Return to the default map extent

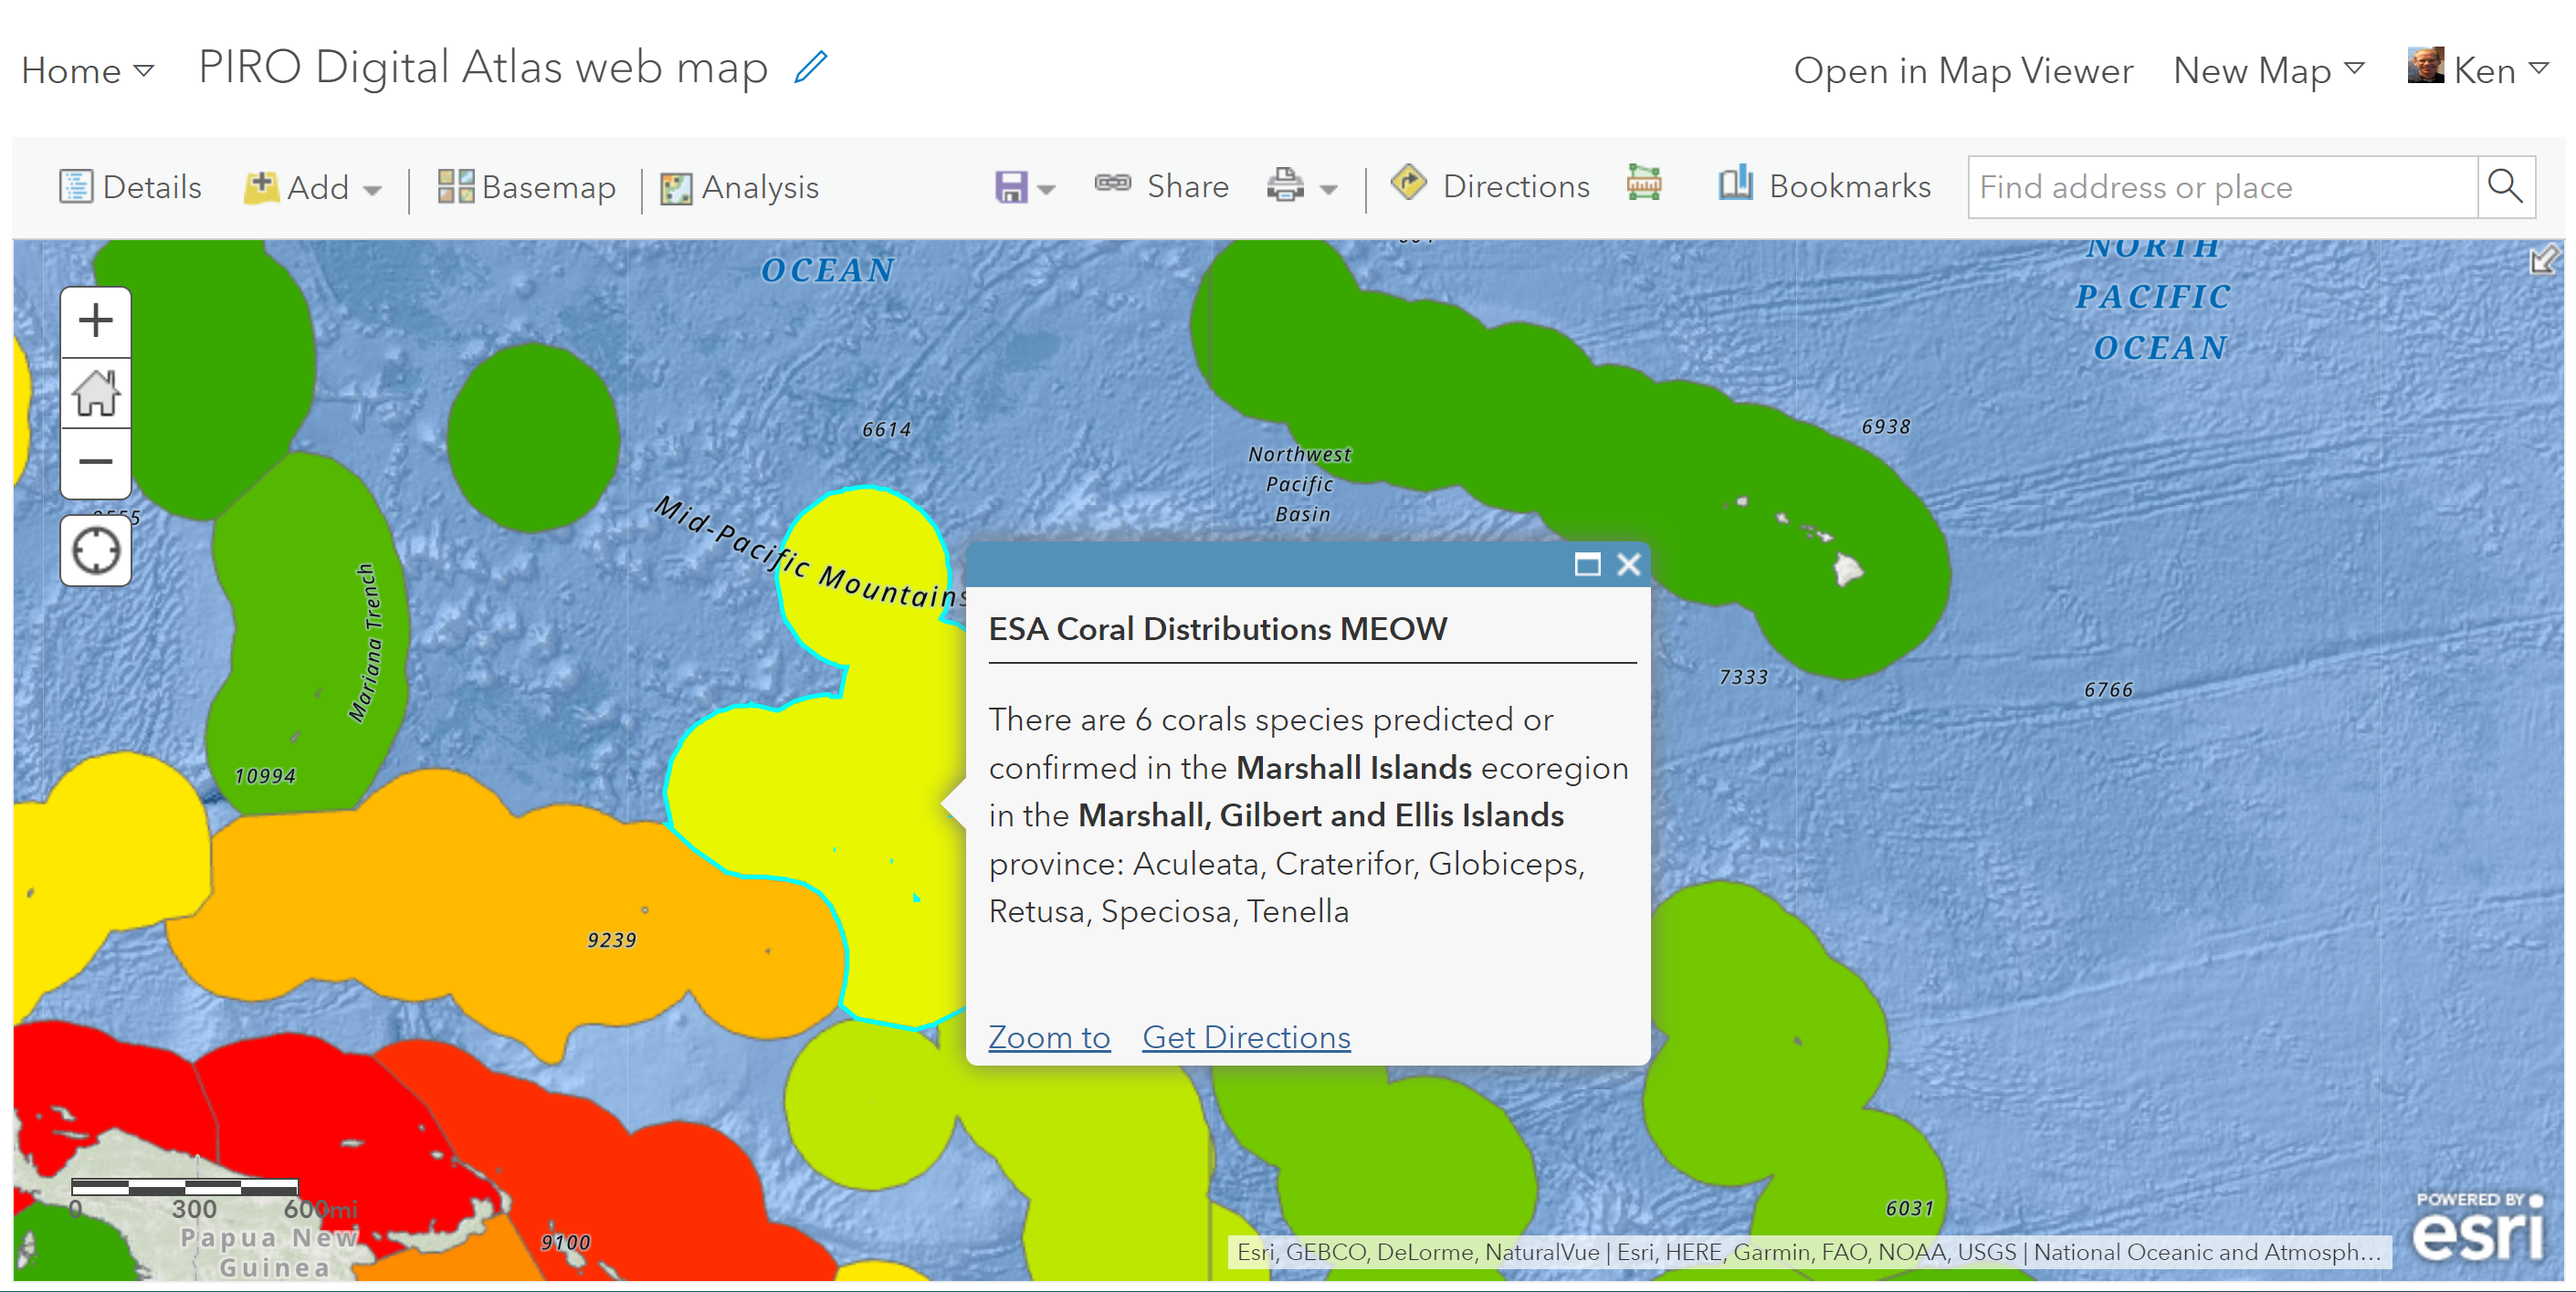pos(95,392)
